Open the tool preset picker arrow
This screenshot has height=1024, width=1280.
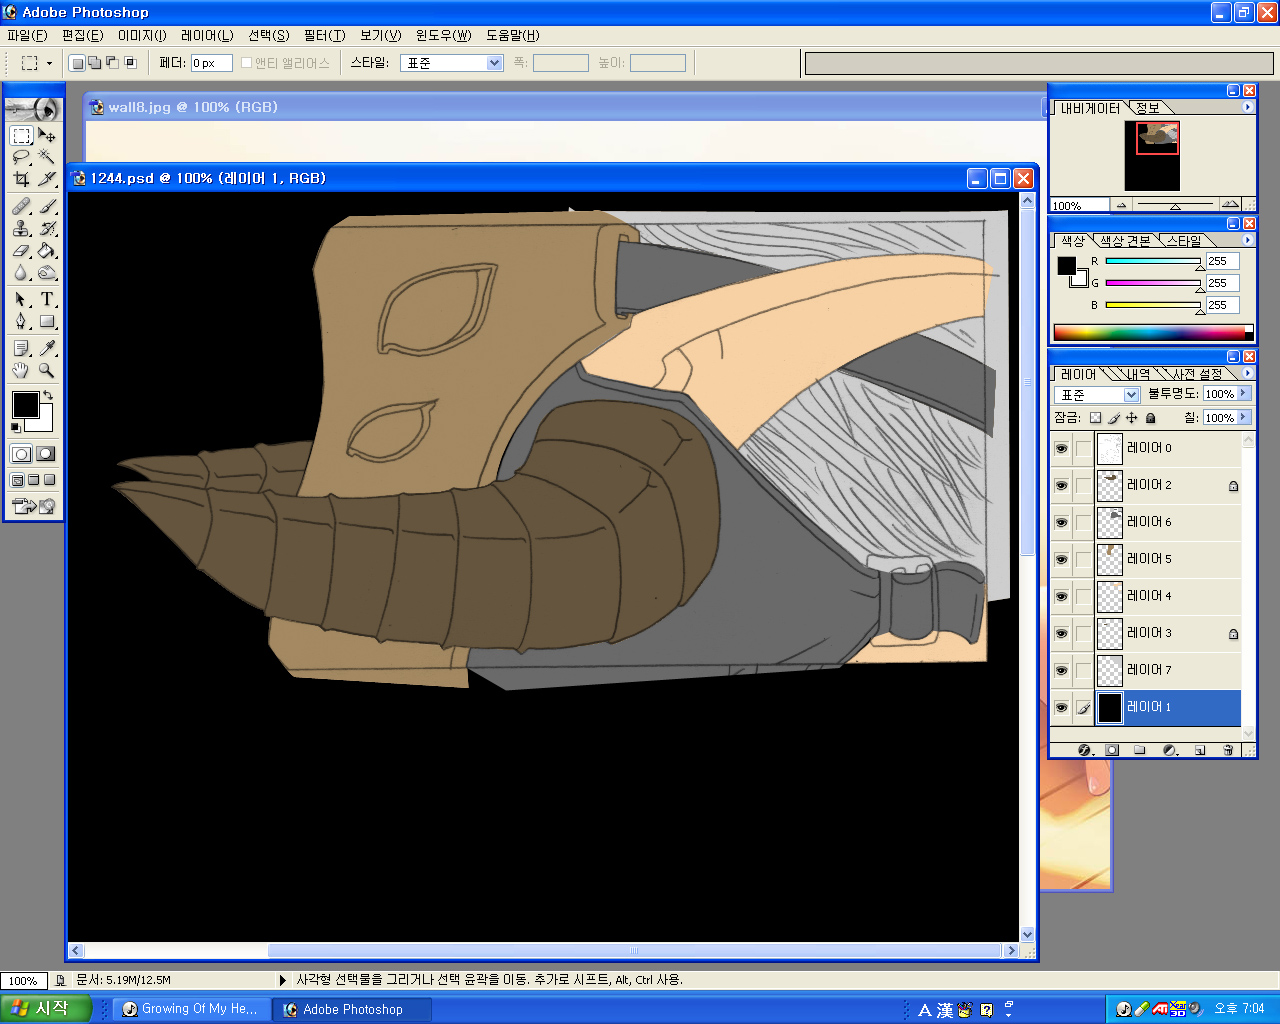pos(49,63)
